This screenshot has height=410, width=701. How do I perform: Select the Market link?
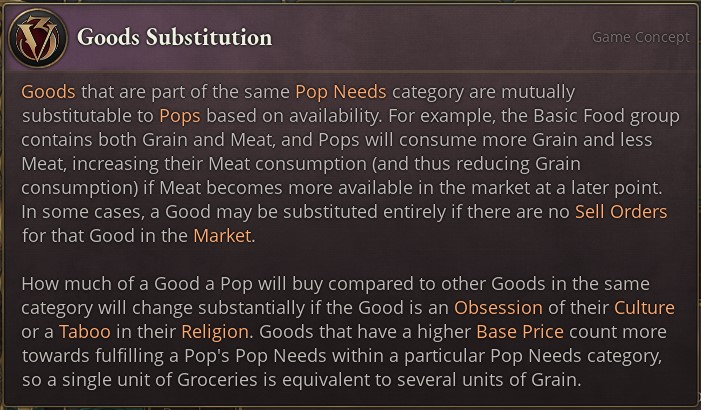coord(222,235)
